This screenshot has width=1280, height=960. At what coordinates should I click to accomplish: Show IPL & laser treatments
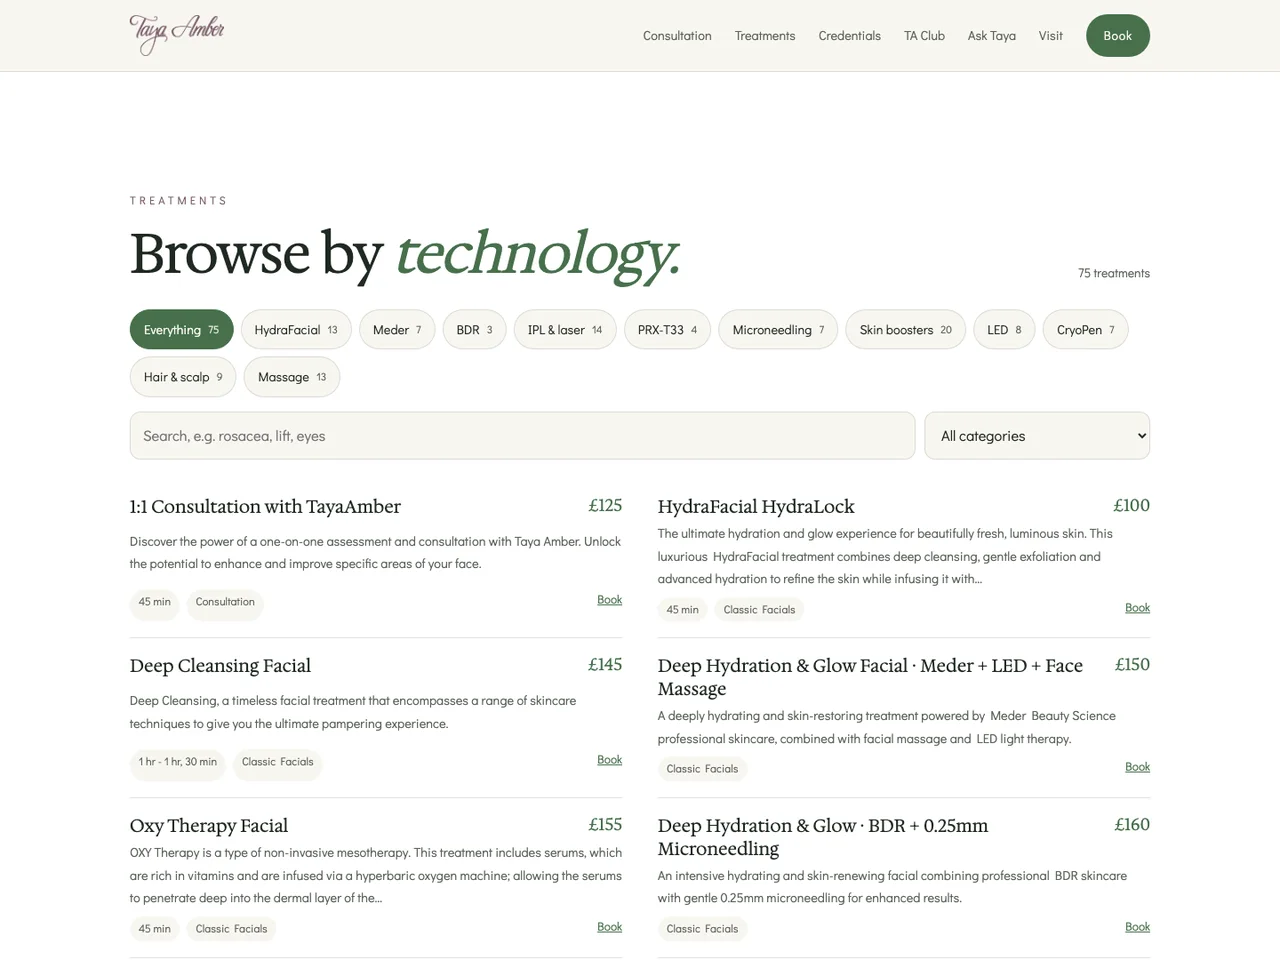(565, 330)
